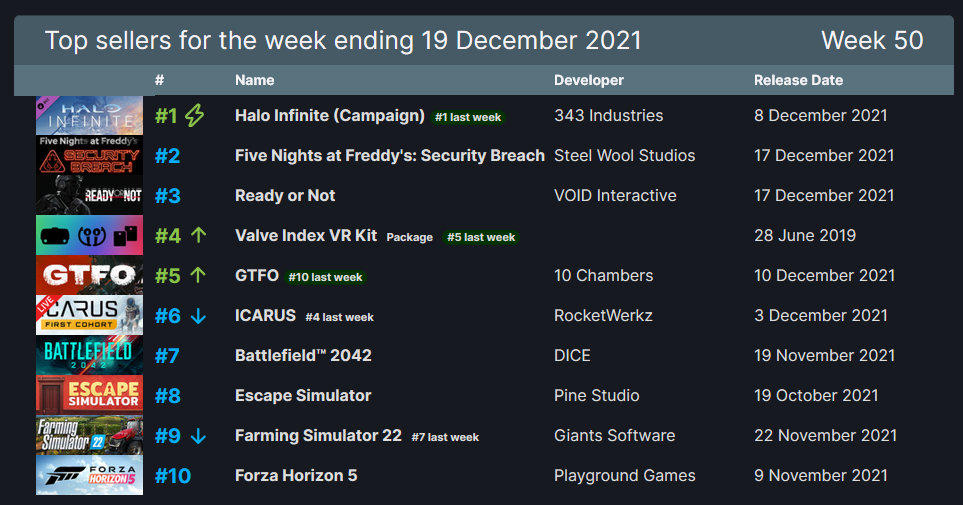
Task: Open Escape Simulator game title link
Action: pos(303,395)
